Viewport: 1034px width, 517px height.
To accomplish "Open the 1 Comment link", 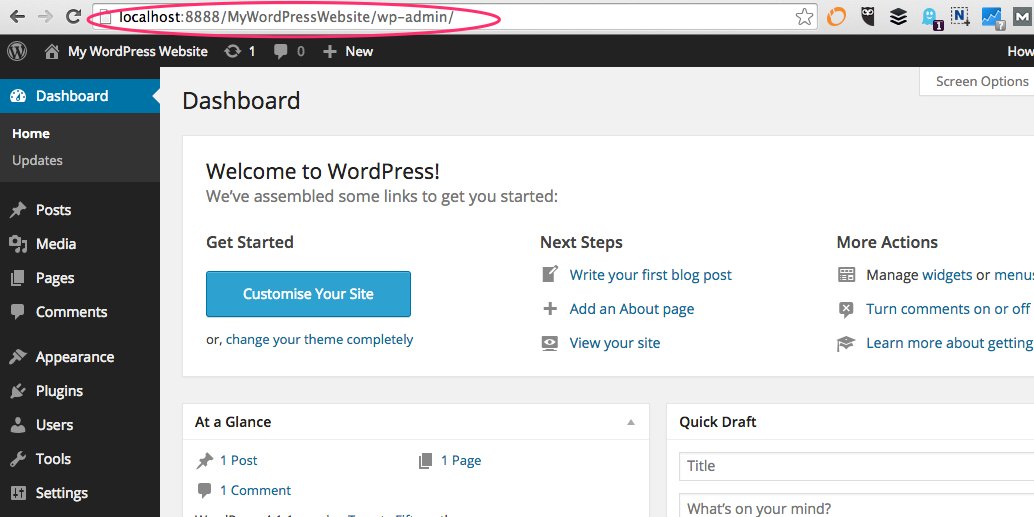I will [255, 491].
